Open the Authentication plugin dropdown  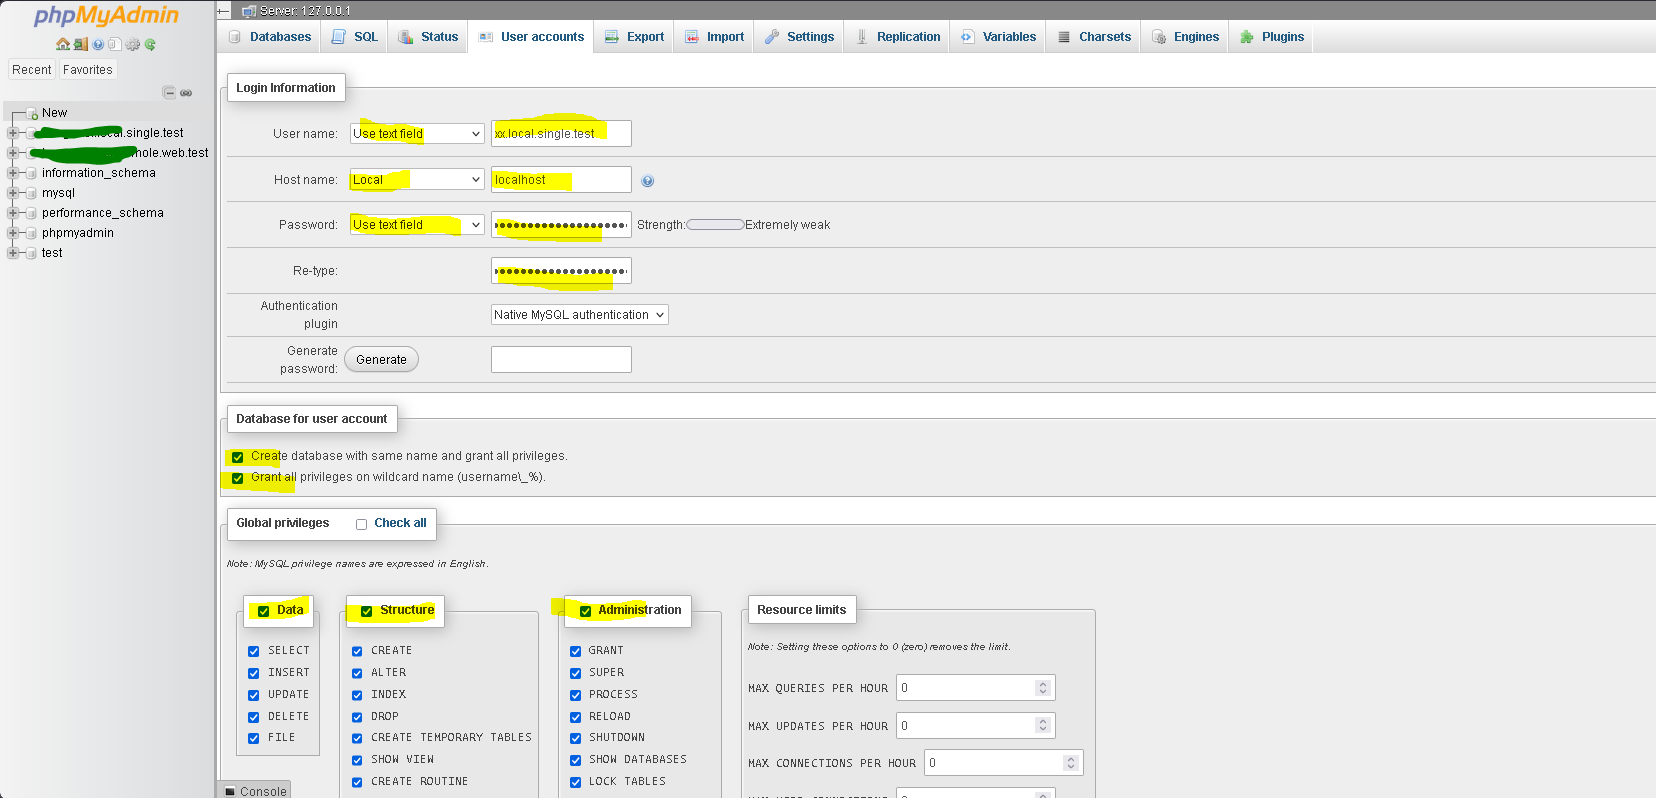point(579,315)
